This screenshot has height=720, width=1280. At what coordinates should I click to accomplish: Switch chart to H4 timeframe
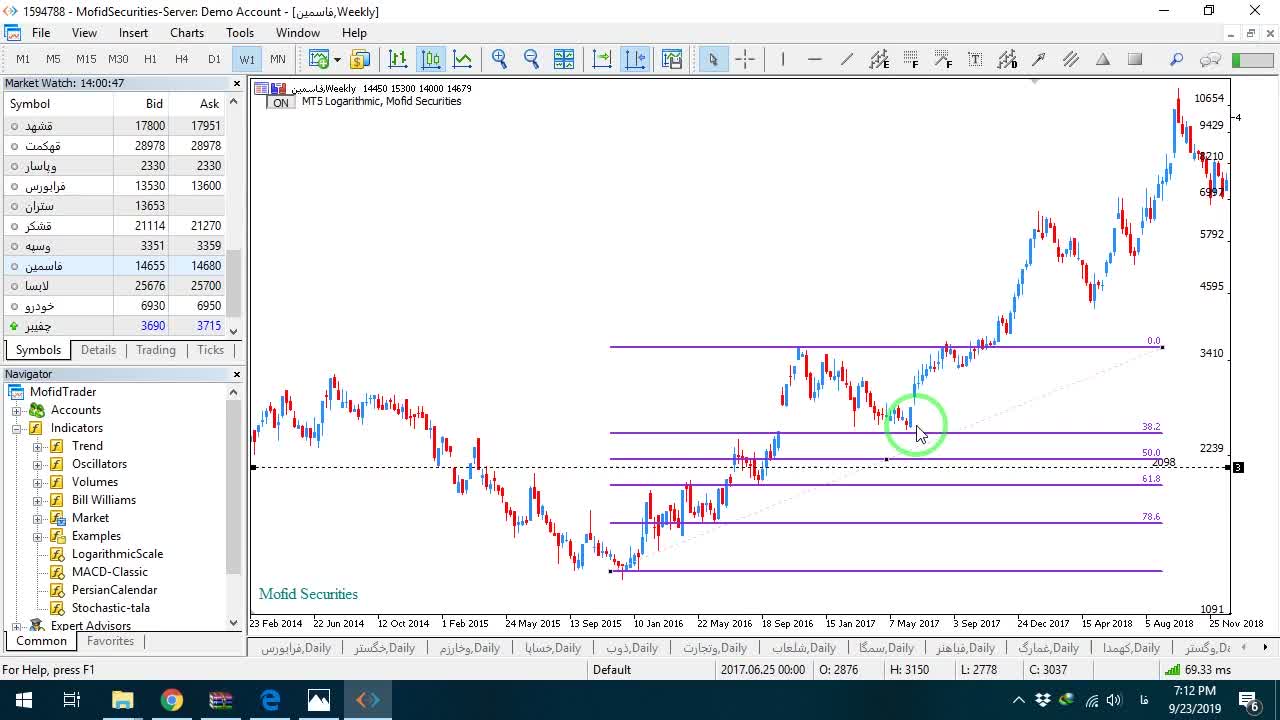[x=182, y=59]
